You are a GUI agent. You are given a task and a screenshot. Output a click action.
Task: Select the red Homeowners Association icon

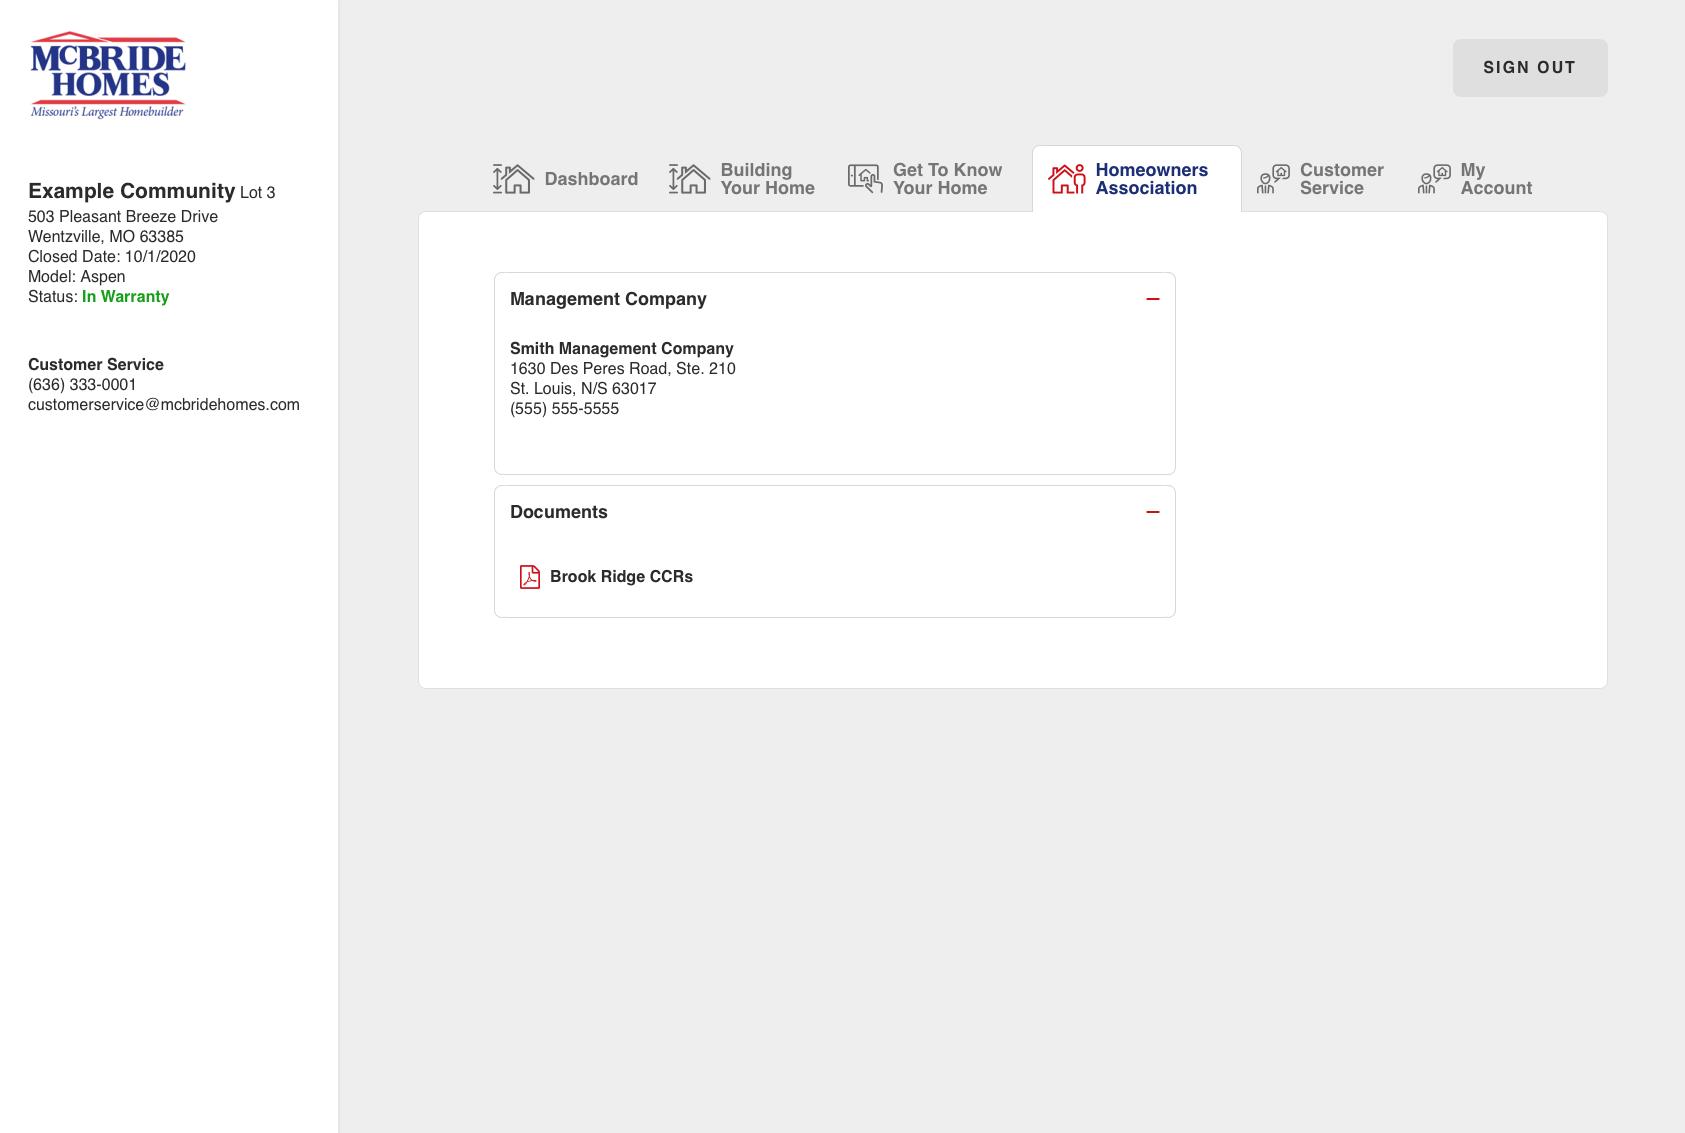1068,178
